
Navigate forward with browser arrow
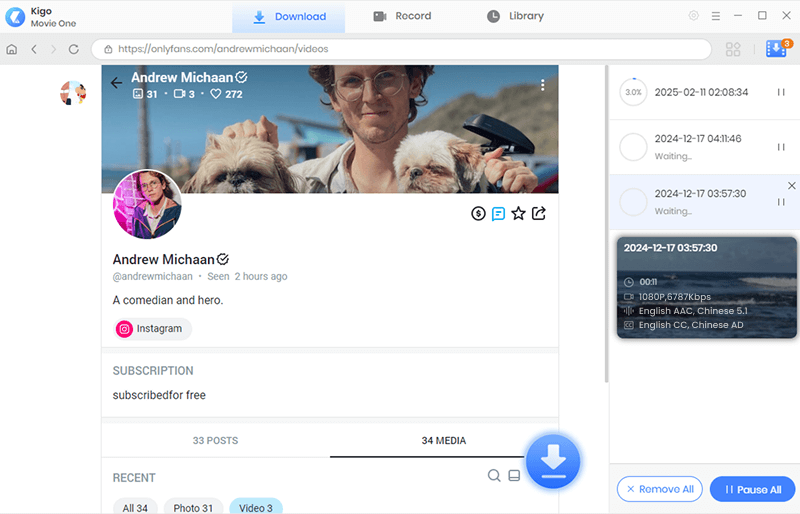point(54,49)
